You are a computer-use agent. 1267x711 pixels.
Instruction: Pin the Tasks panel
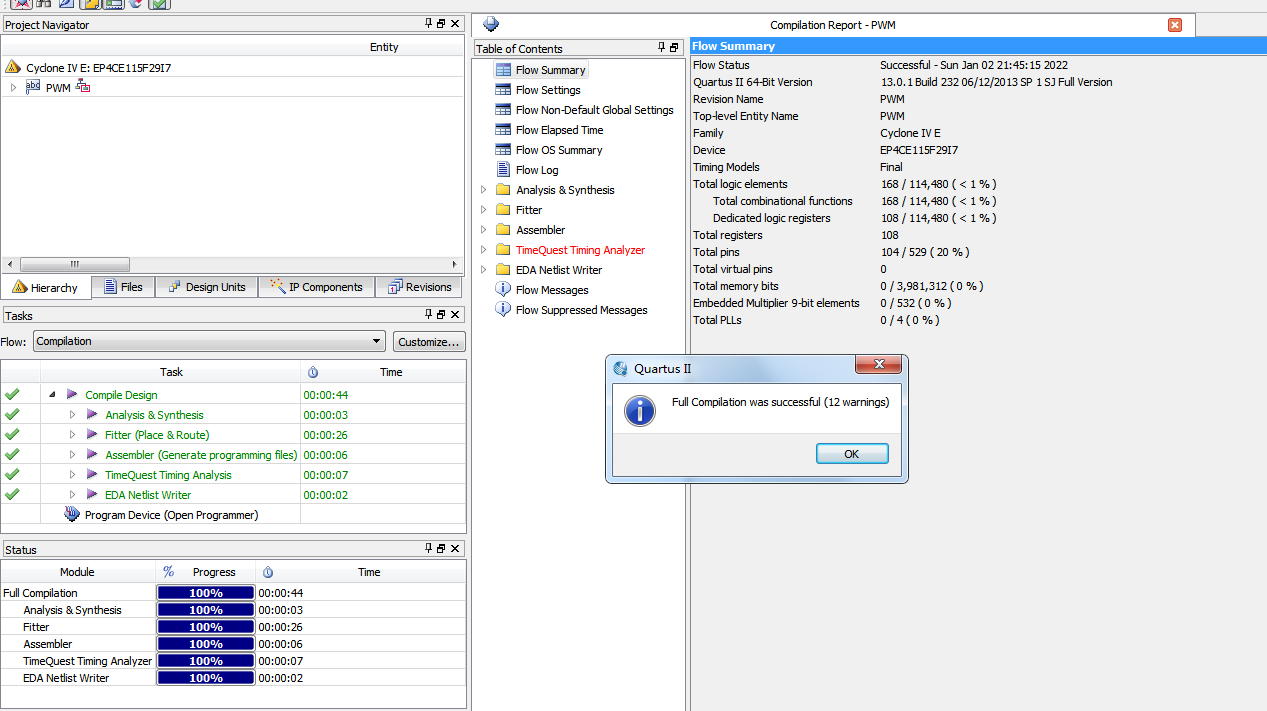click(429, 316)
